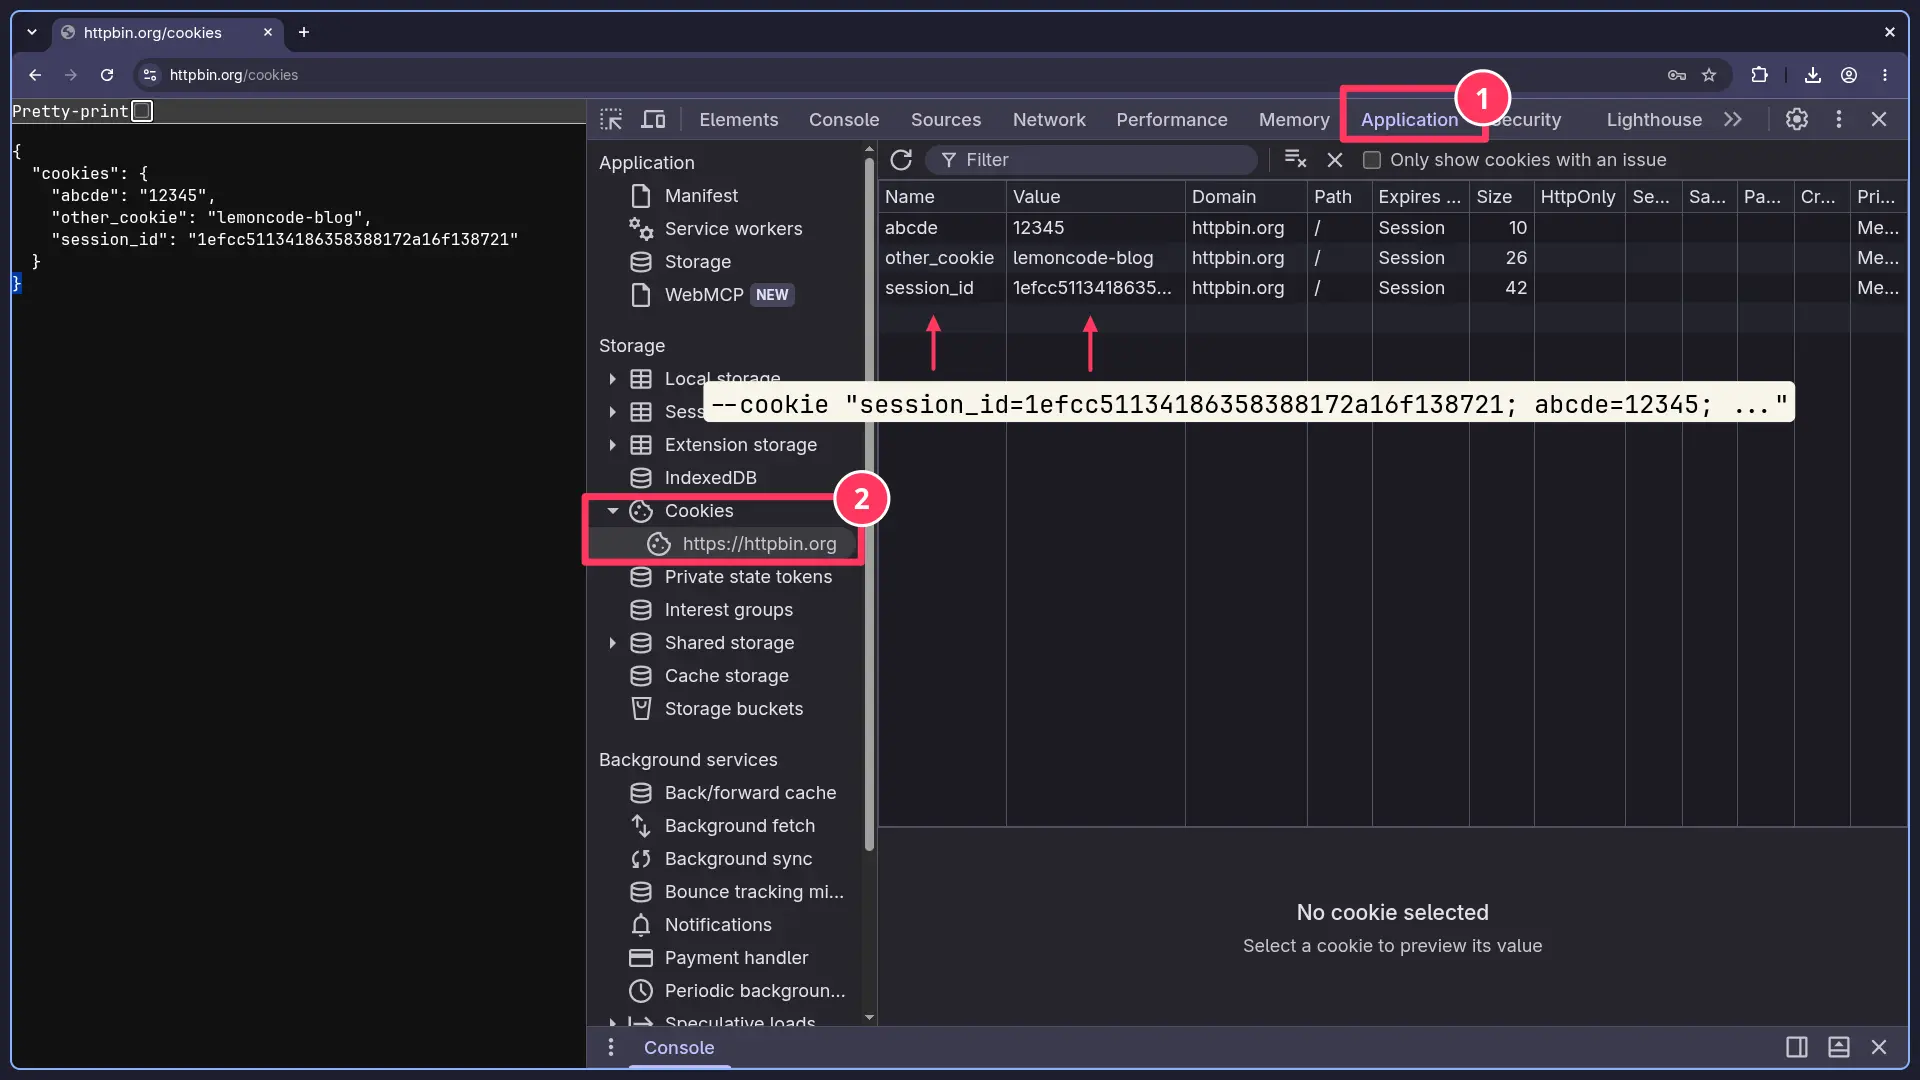Open the Chrome profile icon

1849,75
